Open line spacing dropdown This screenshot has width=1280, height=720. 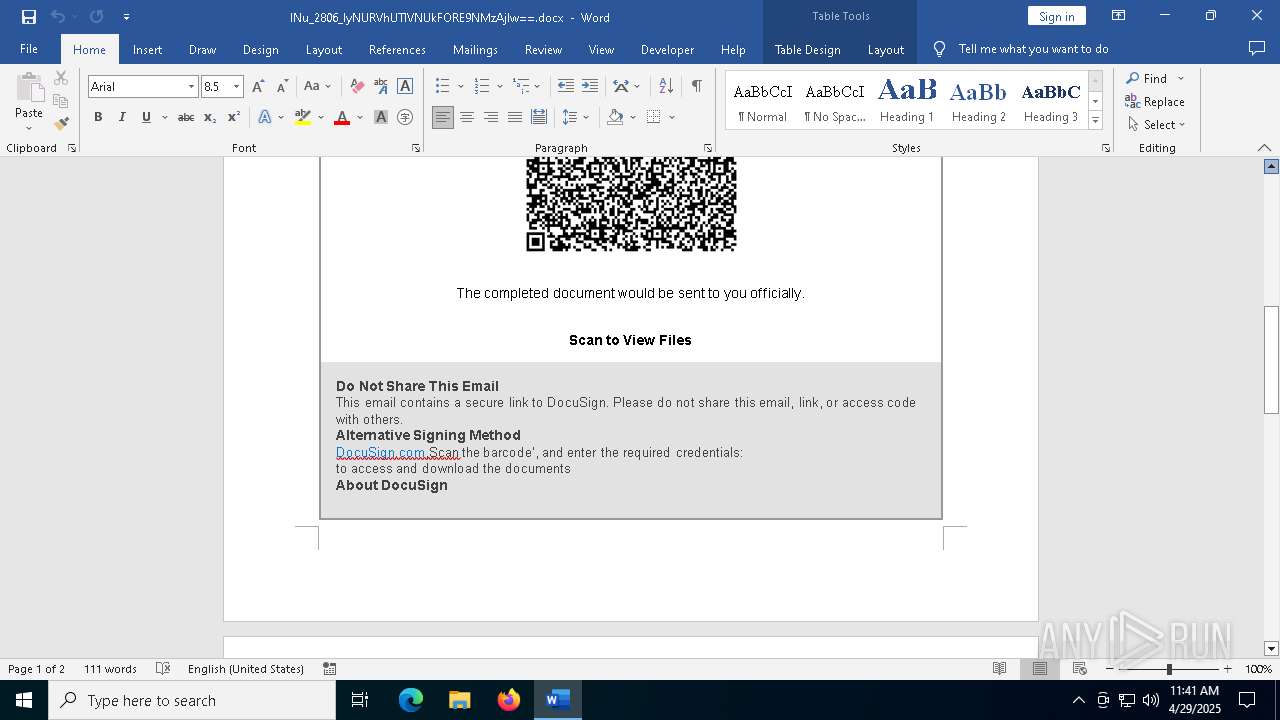tap(586, 117)
